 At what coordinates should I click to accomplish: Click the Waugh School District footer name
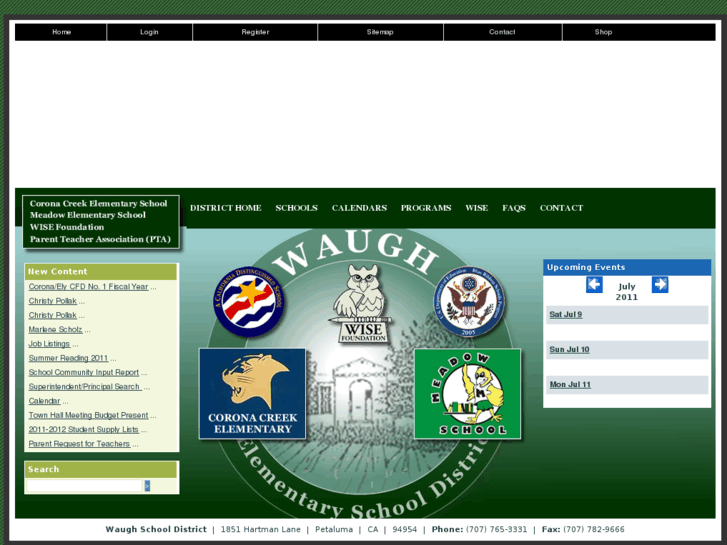[x=156, y=529]
